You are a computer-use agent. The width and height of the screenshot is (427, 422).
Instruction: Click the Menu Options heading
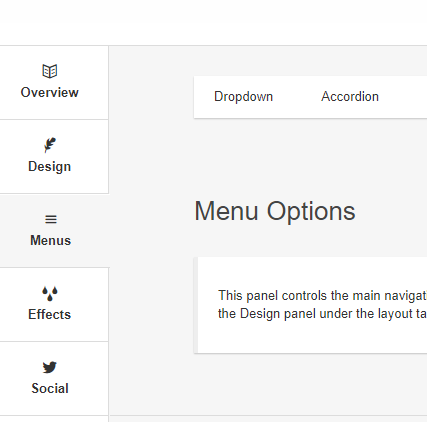click(275, 211)
